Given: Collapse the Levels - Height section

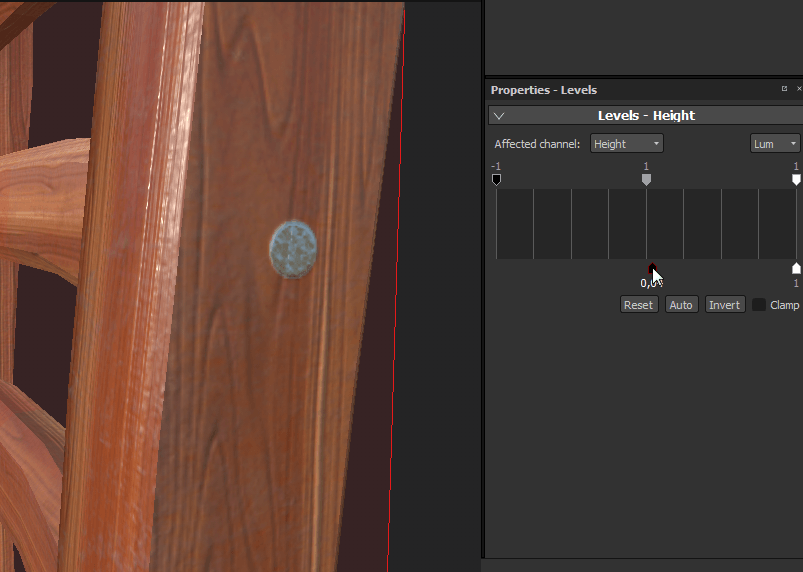Looking at the screenshot, I should (499, 116).
